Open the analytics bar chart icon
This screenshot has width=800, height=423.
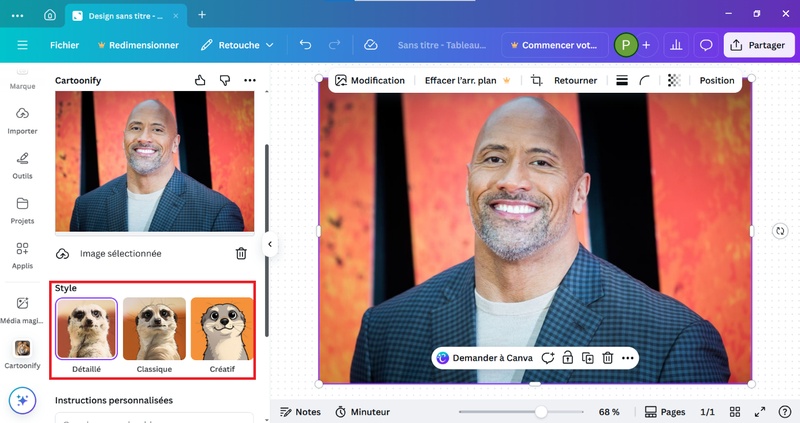tap(677, 45)
